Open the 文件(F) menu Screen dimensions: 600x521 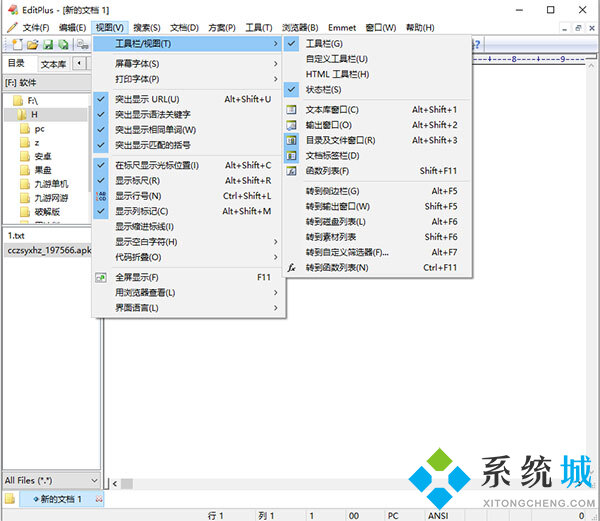click(36, 28)
